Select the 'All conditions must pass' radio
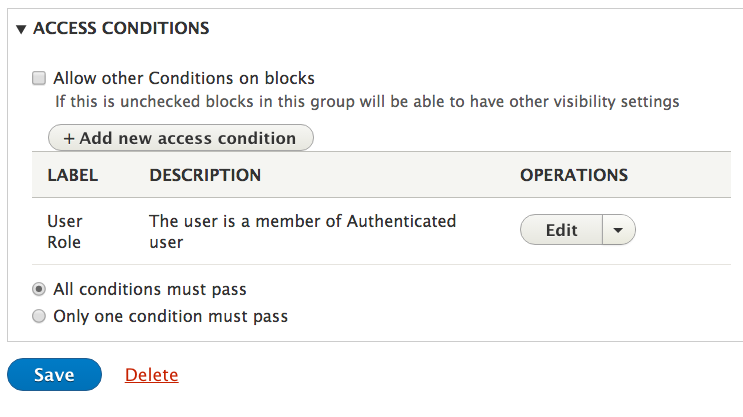The image size is (743, 417). [x=40, y=290]
